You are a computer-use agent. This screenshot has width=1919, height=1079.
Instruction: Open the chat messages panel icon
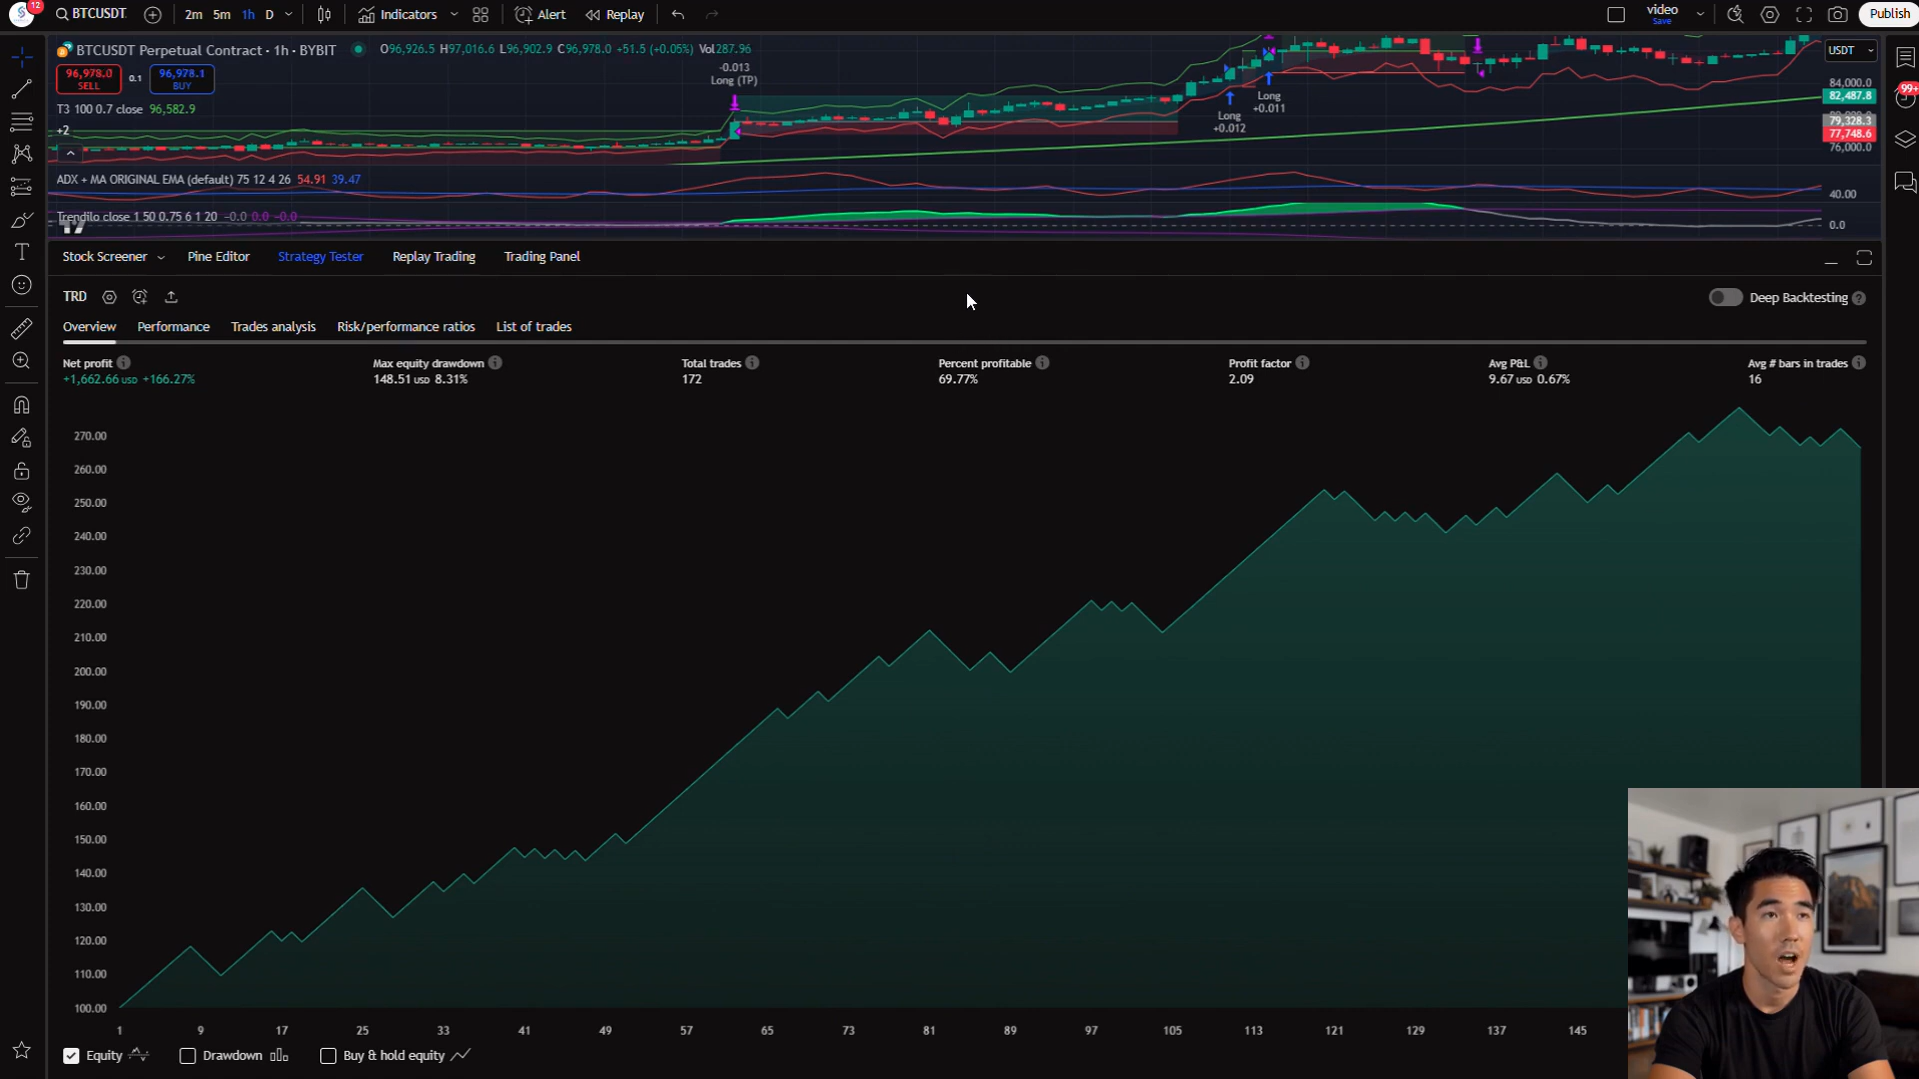(1905, 182)
